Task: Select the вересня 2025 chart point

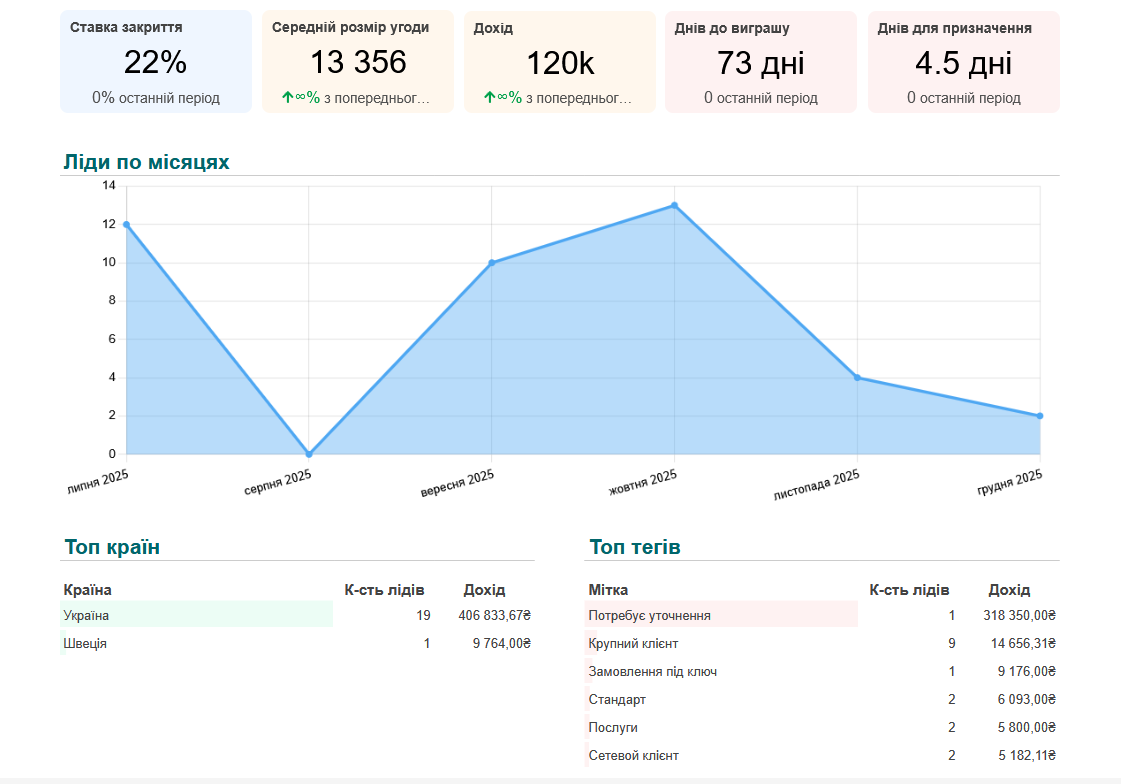Action: [492, 263]
